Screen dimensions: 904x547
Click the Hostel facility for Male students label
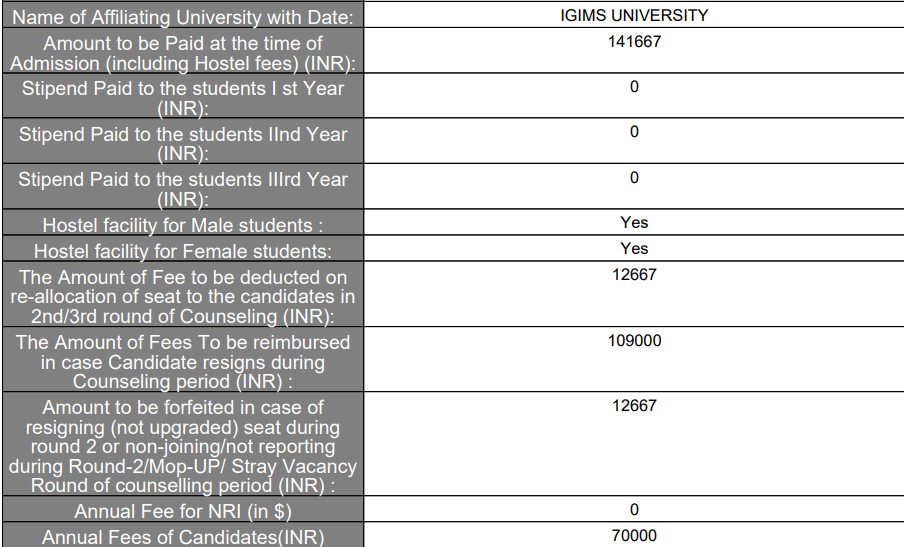click(x=183, y=225)
